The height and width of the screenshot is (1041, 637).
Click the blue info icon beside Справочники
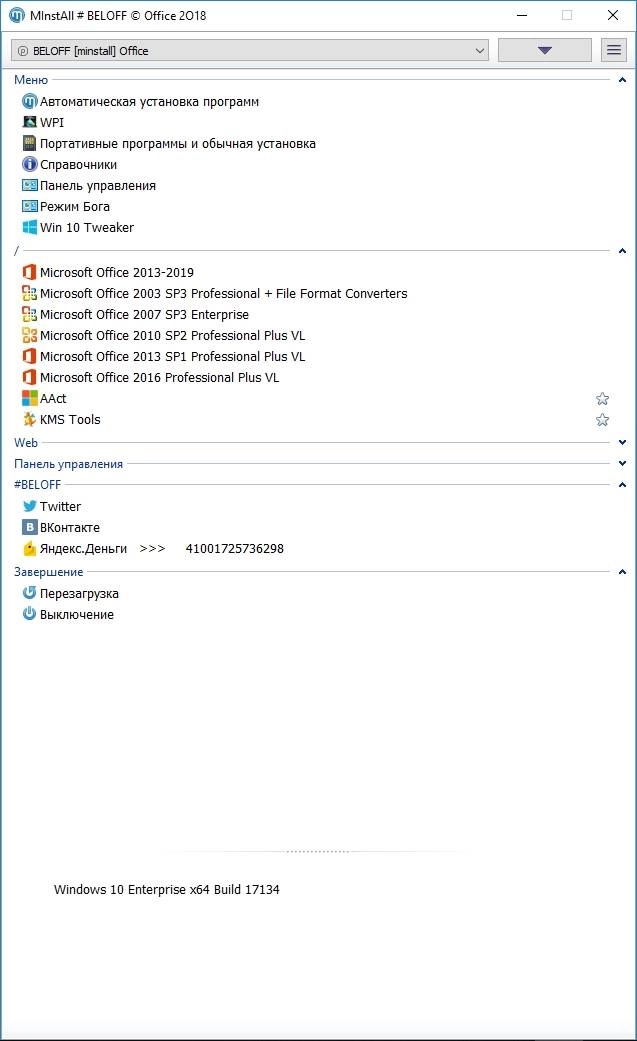point(29,164)
